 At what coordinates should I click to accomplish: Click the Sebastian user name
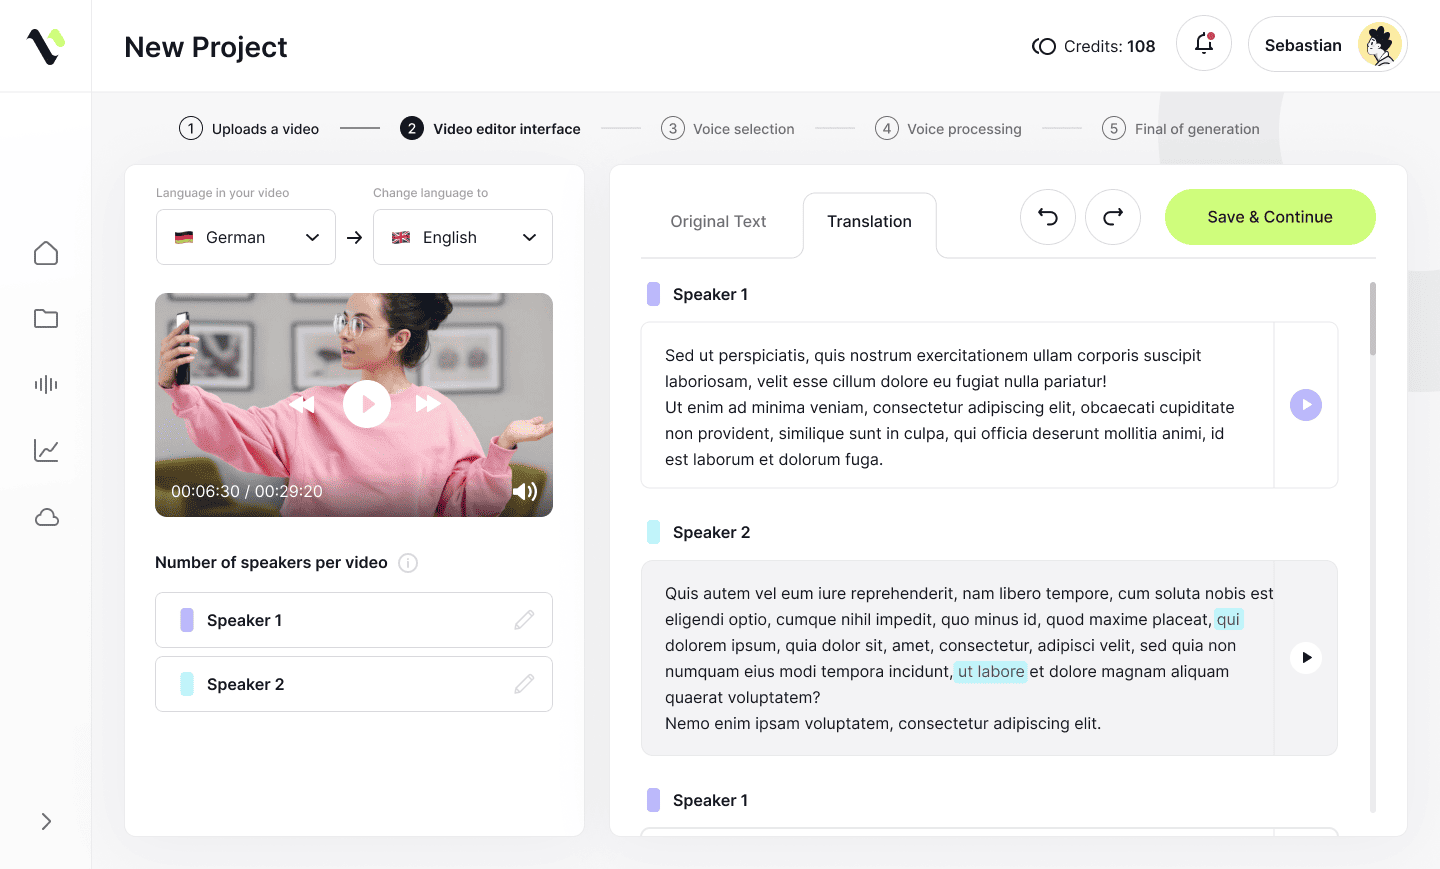(1303, 45)
